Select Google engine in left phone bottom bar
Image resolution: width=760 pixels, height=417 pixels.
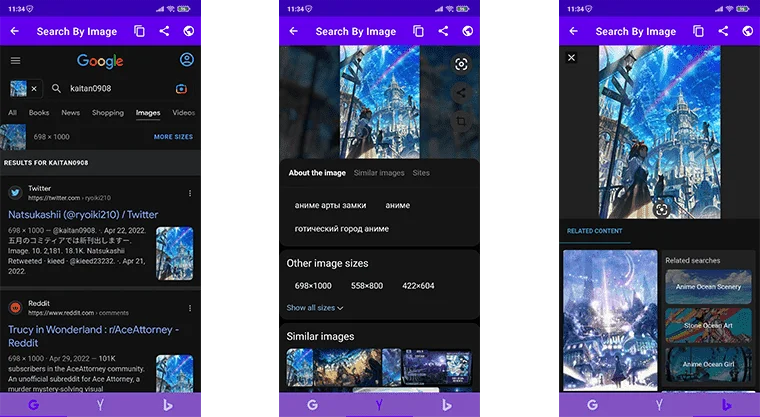[x=33, y=405]
